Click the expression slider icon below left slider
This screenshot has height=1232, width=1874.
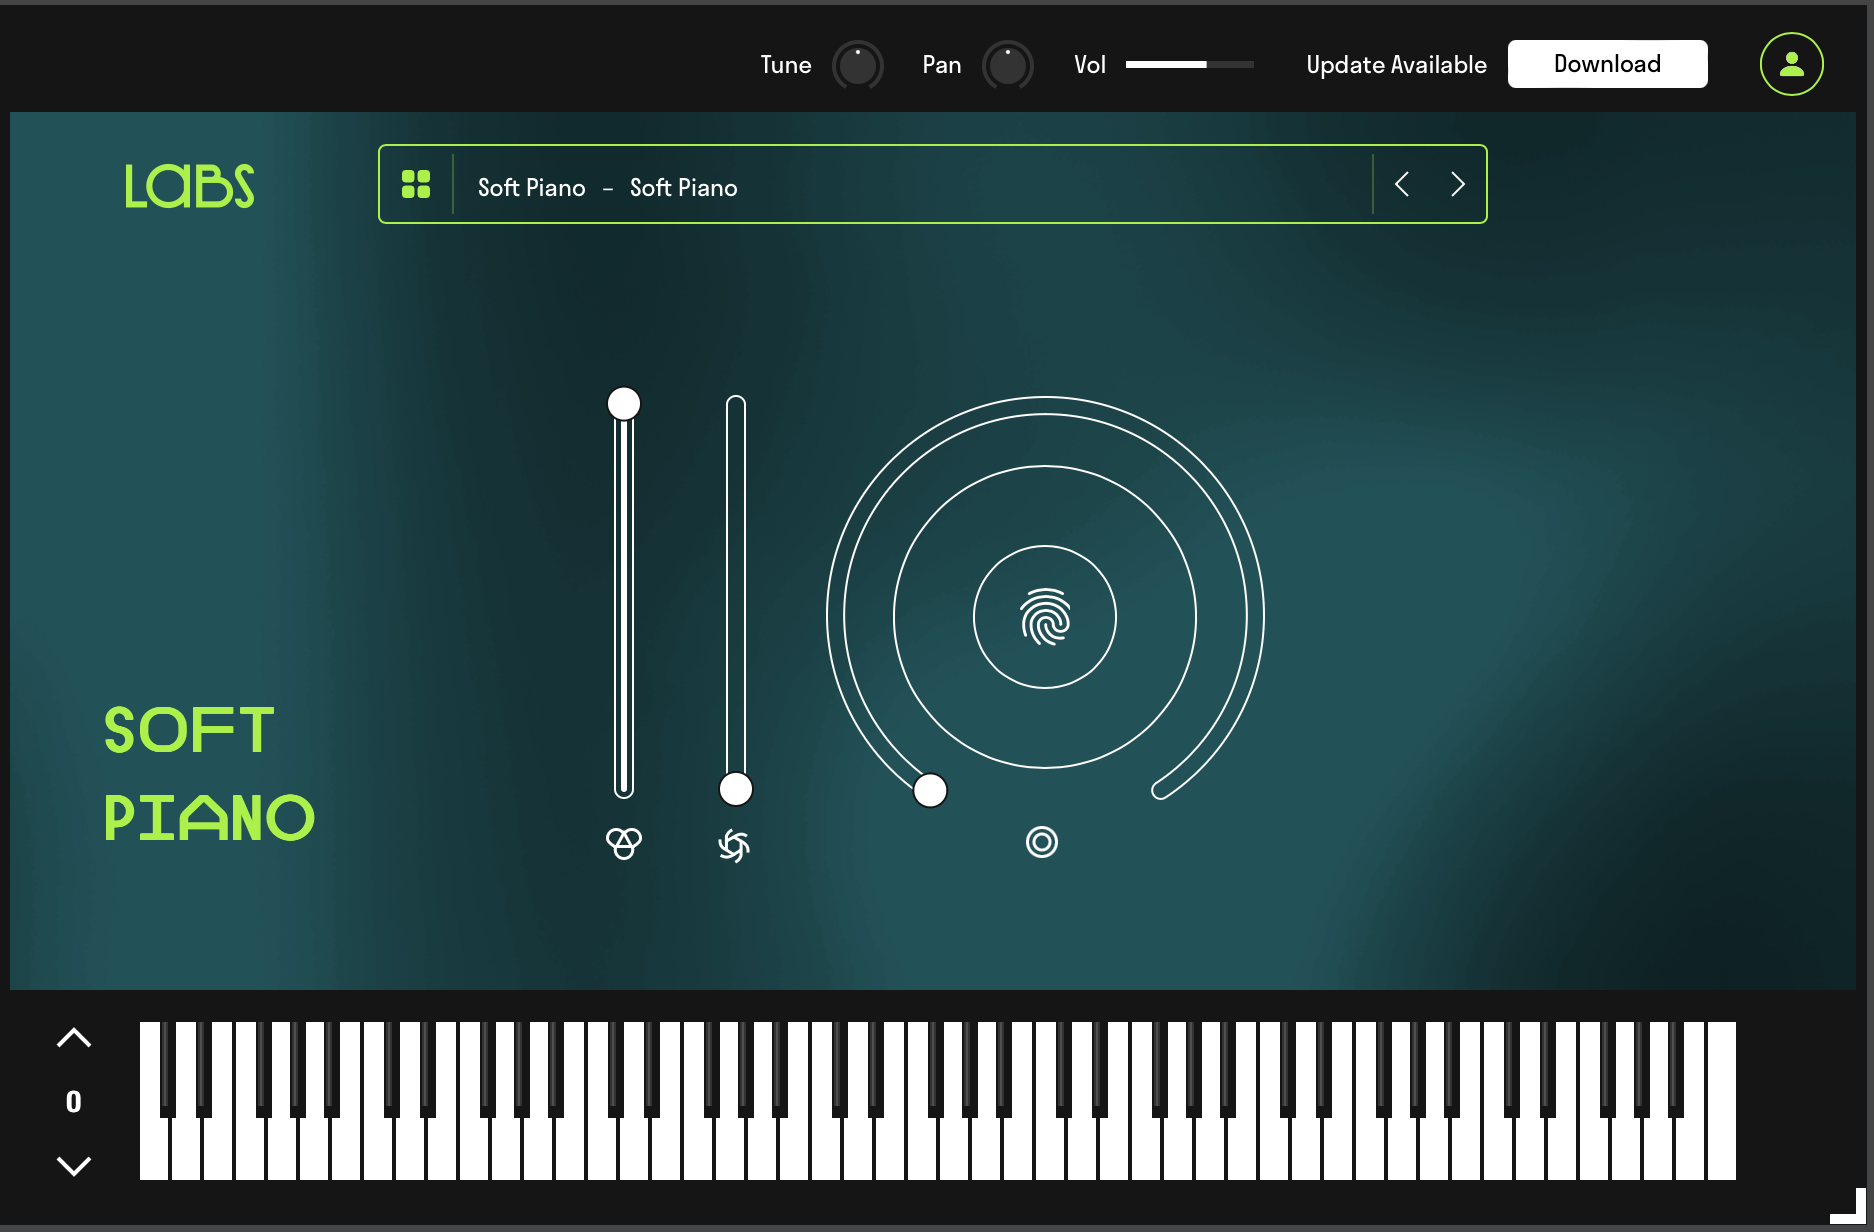pos(624,843)
